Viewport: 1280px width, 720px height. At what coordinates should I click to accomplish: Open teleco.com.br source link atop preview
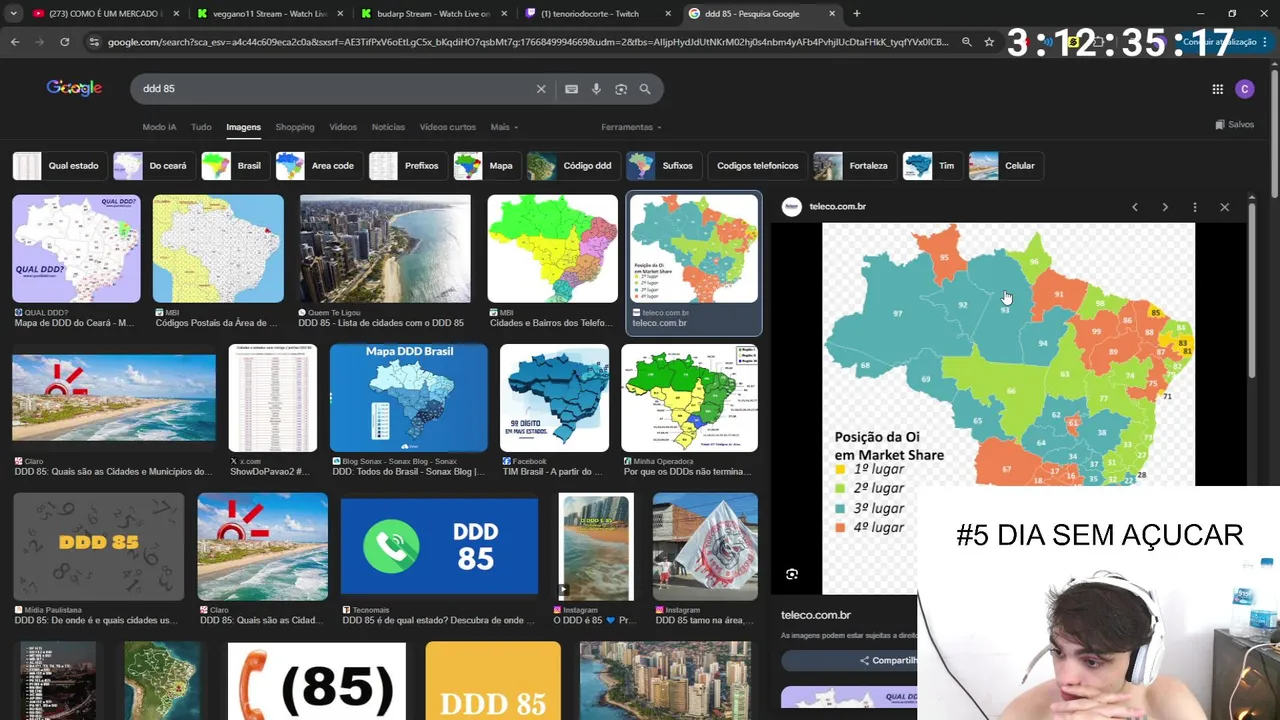point(825,207)
